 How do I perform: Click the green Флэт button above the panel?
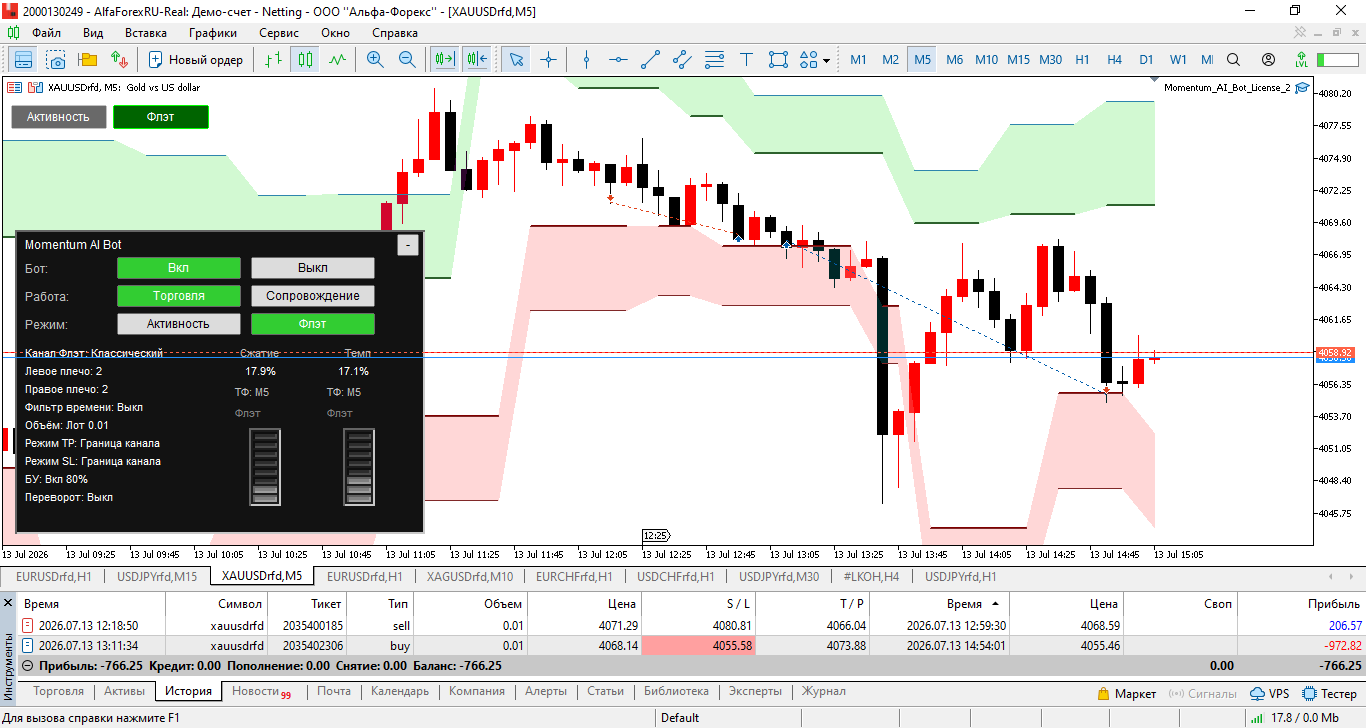click(x=161, y=117)
